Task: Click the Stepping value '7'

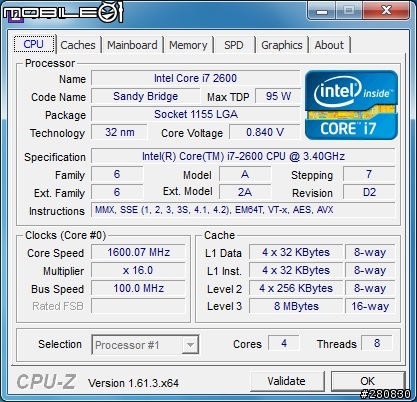Action: coord(369,174)
